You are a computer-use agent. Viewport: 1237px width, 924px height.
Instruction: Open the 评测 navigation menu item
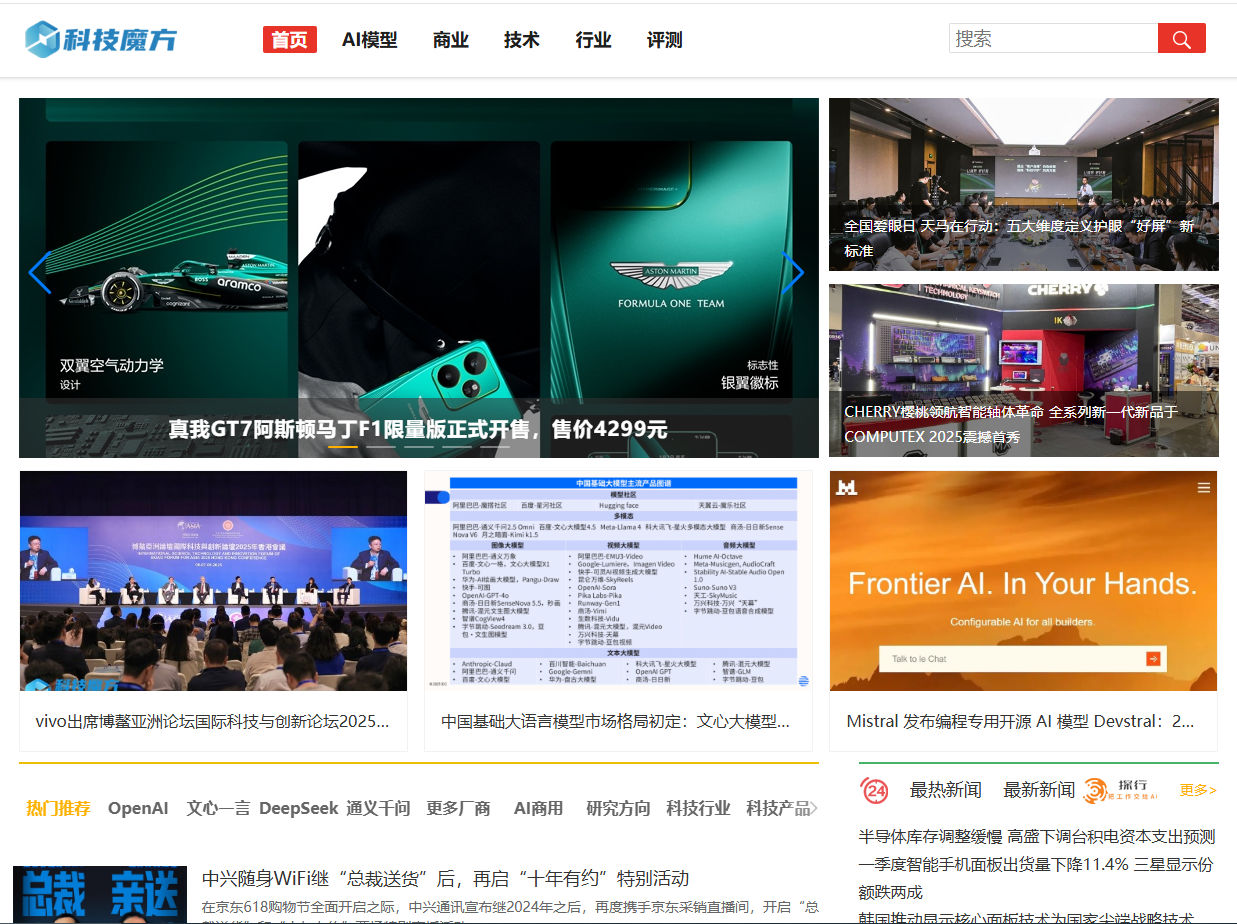[664, 40]
